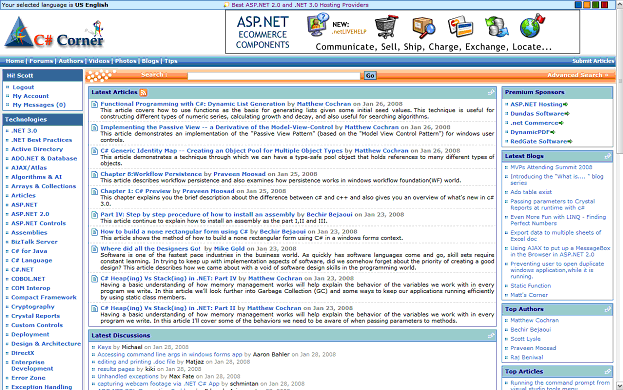
Task: Open article Chapter 1: C# Preview
Action: point(135,191)
